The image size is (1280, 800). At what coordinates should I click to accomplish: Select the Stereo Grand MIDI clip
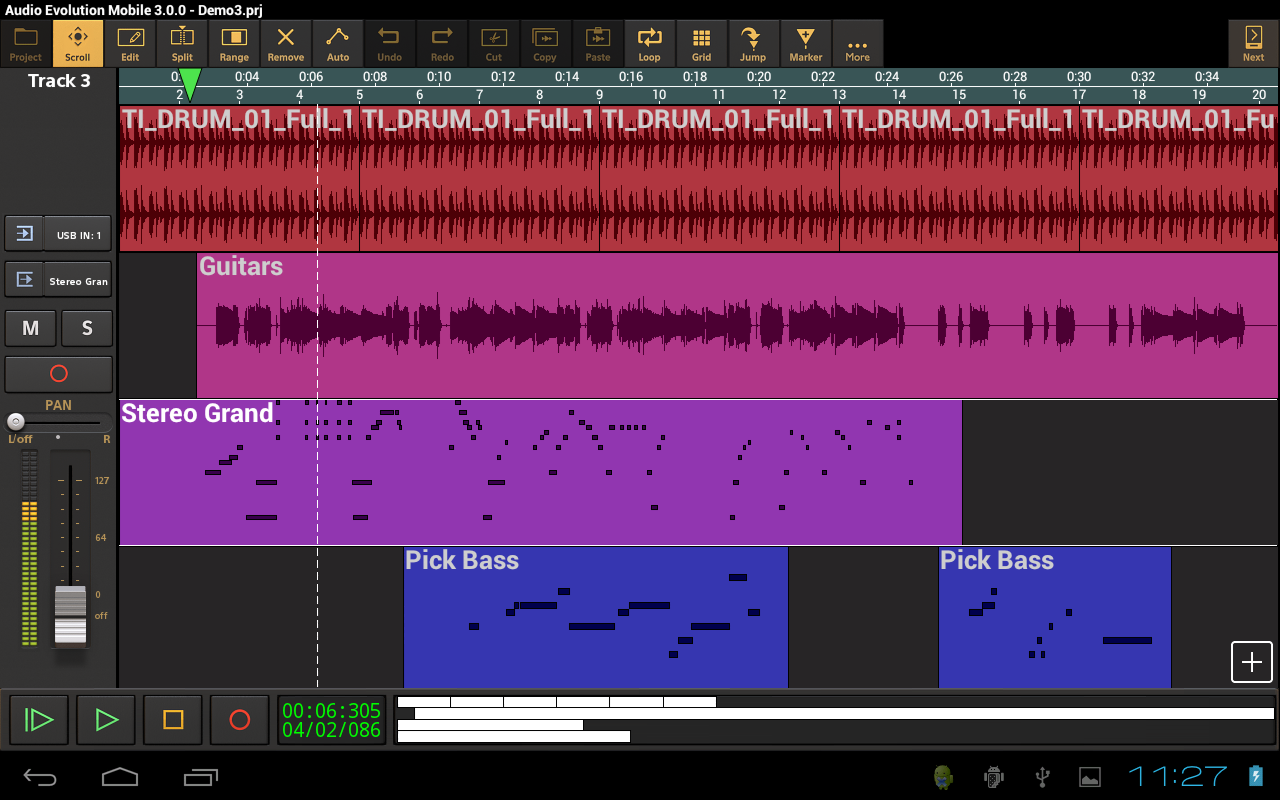coord(540,472)
